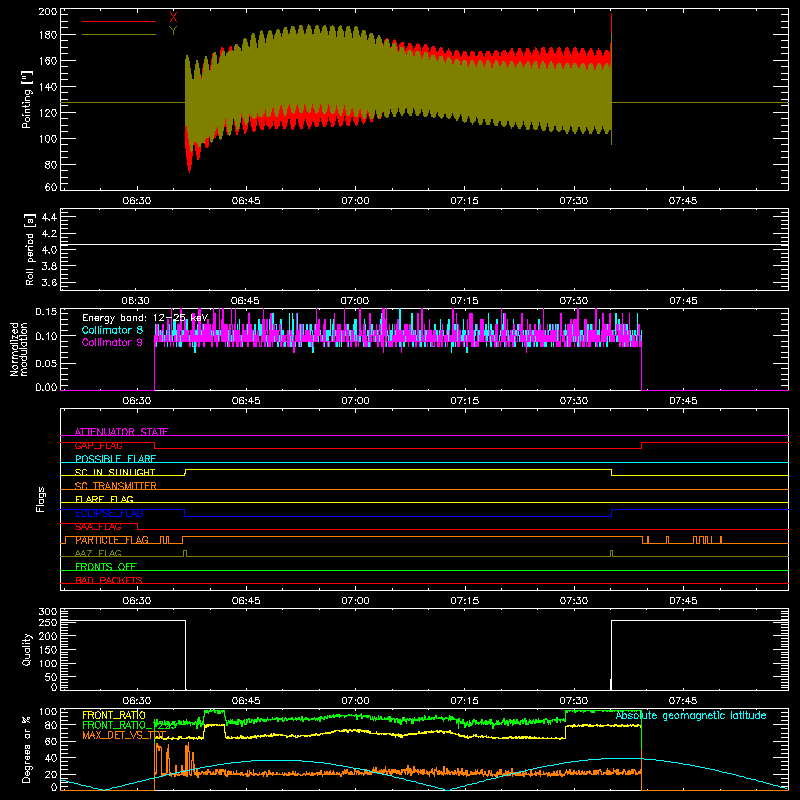Click the 250 value on Quality axis
The height and width of the screenshot is (800, 800).
pos(47,623)
